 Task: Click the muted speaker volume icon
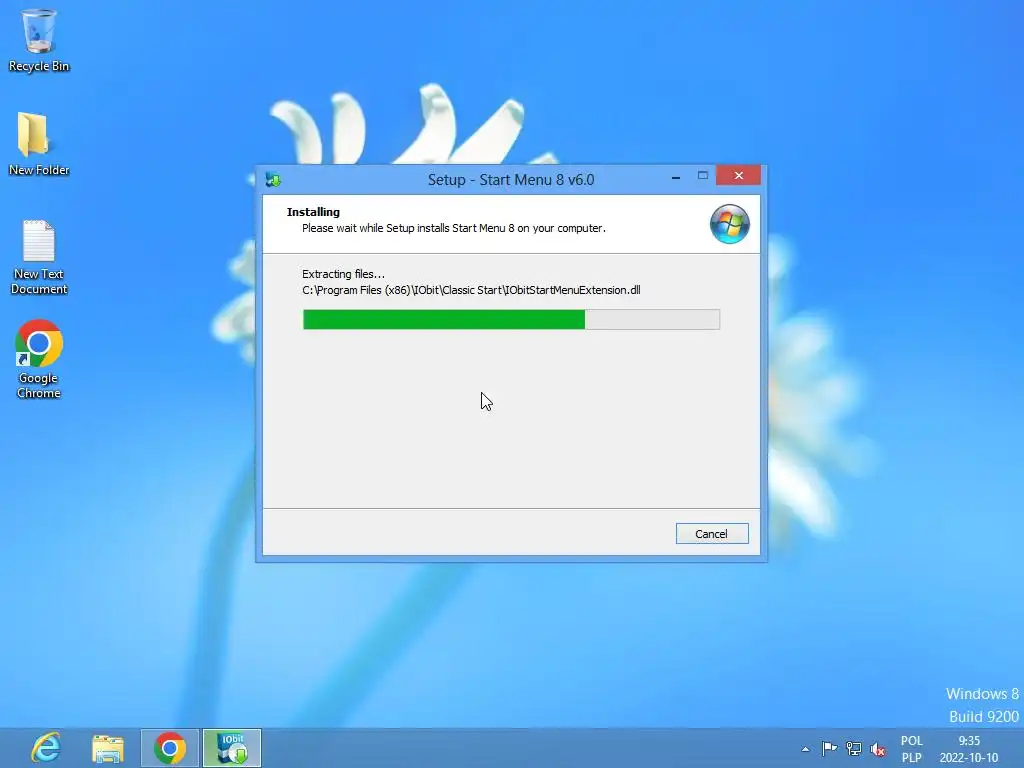(x=878, y=749)
